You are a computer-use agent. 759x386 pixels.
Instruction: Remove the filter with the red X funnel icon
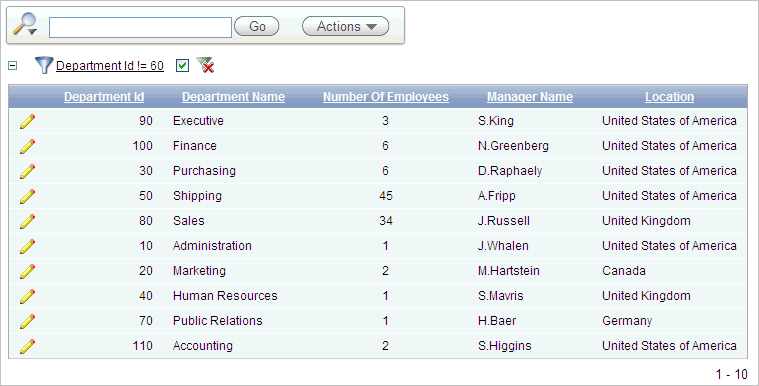coord(205,65)
